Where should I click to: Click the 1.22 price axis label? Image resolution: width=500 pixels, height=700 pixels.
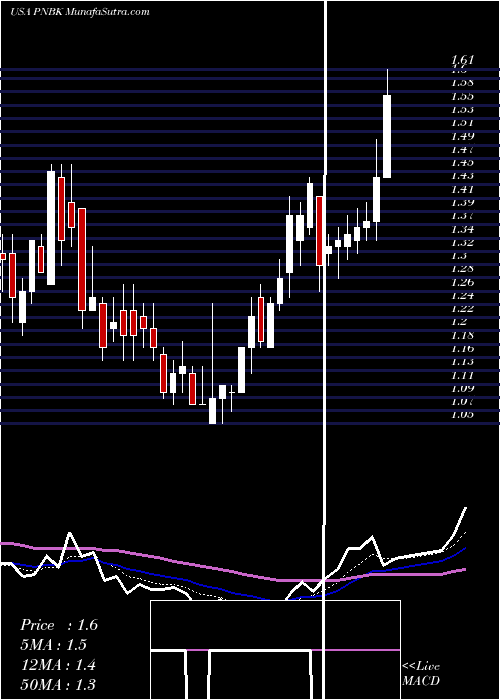462,309
